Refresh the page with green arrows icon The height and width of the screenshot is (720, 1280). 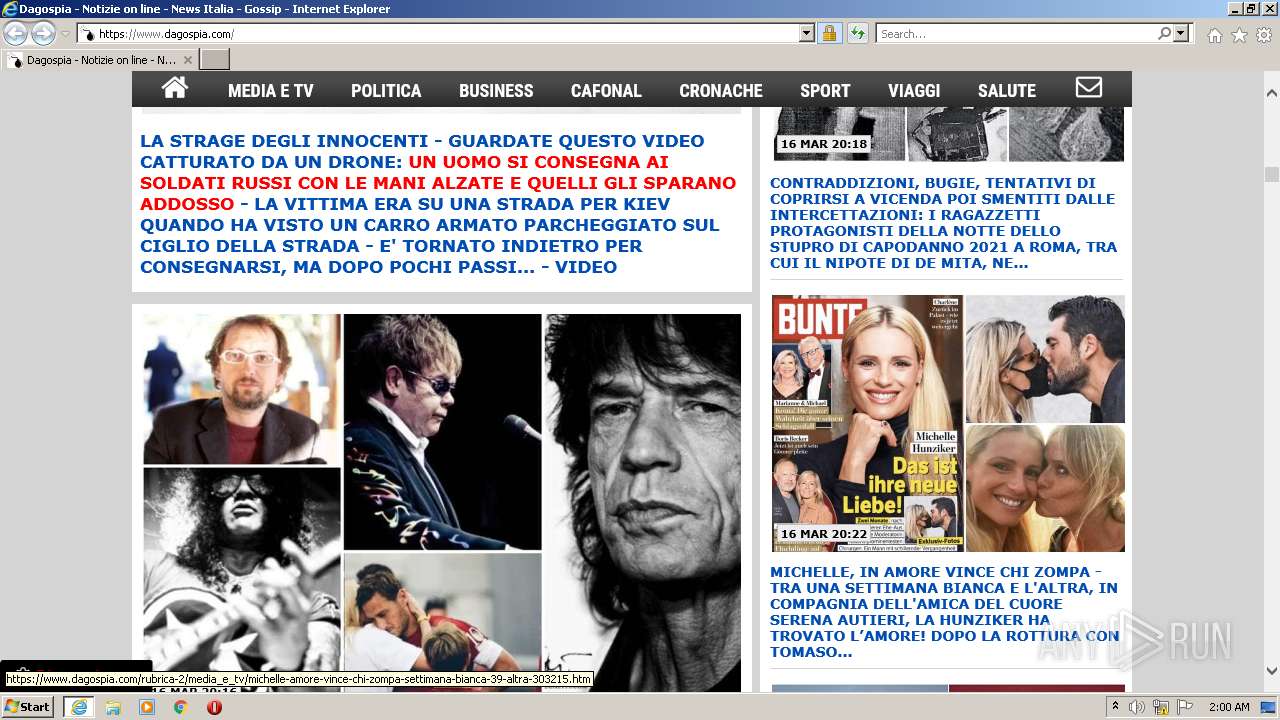(857, 33)
